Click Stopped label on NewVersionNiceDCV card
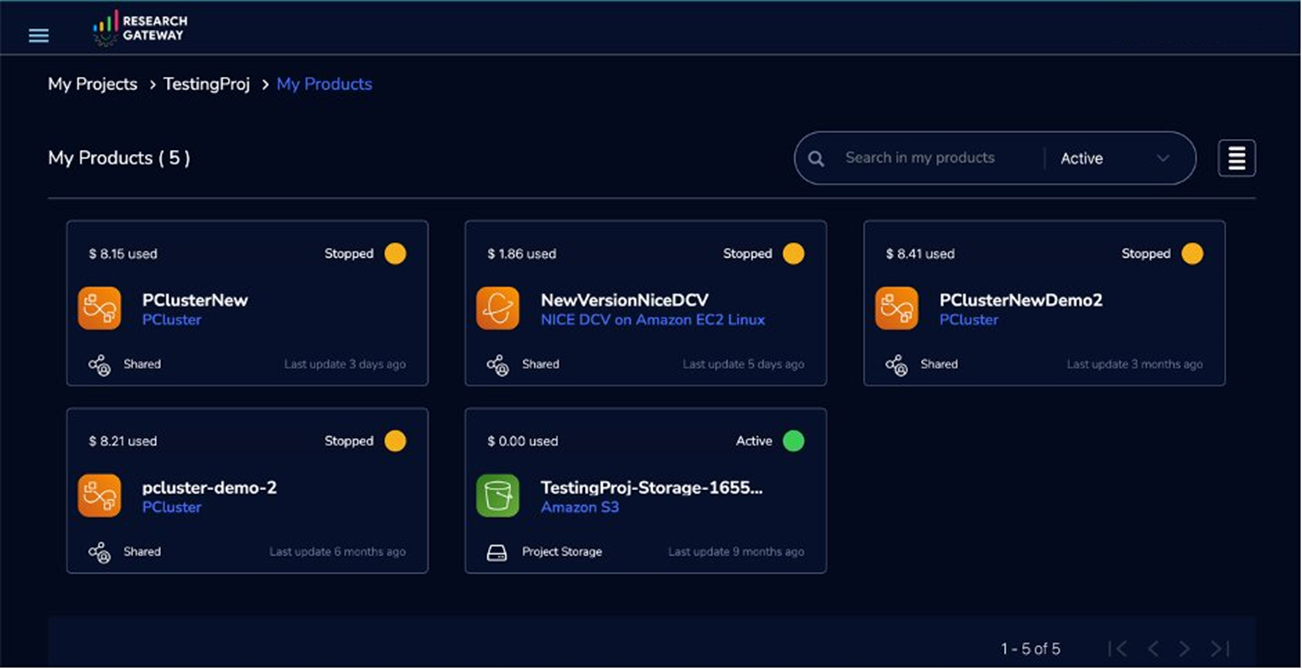 (748, 254)
